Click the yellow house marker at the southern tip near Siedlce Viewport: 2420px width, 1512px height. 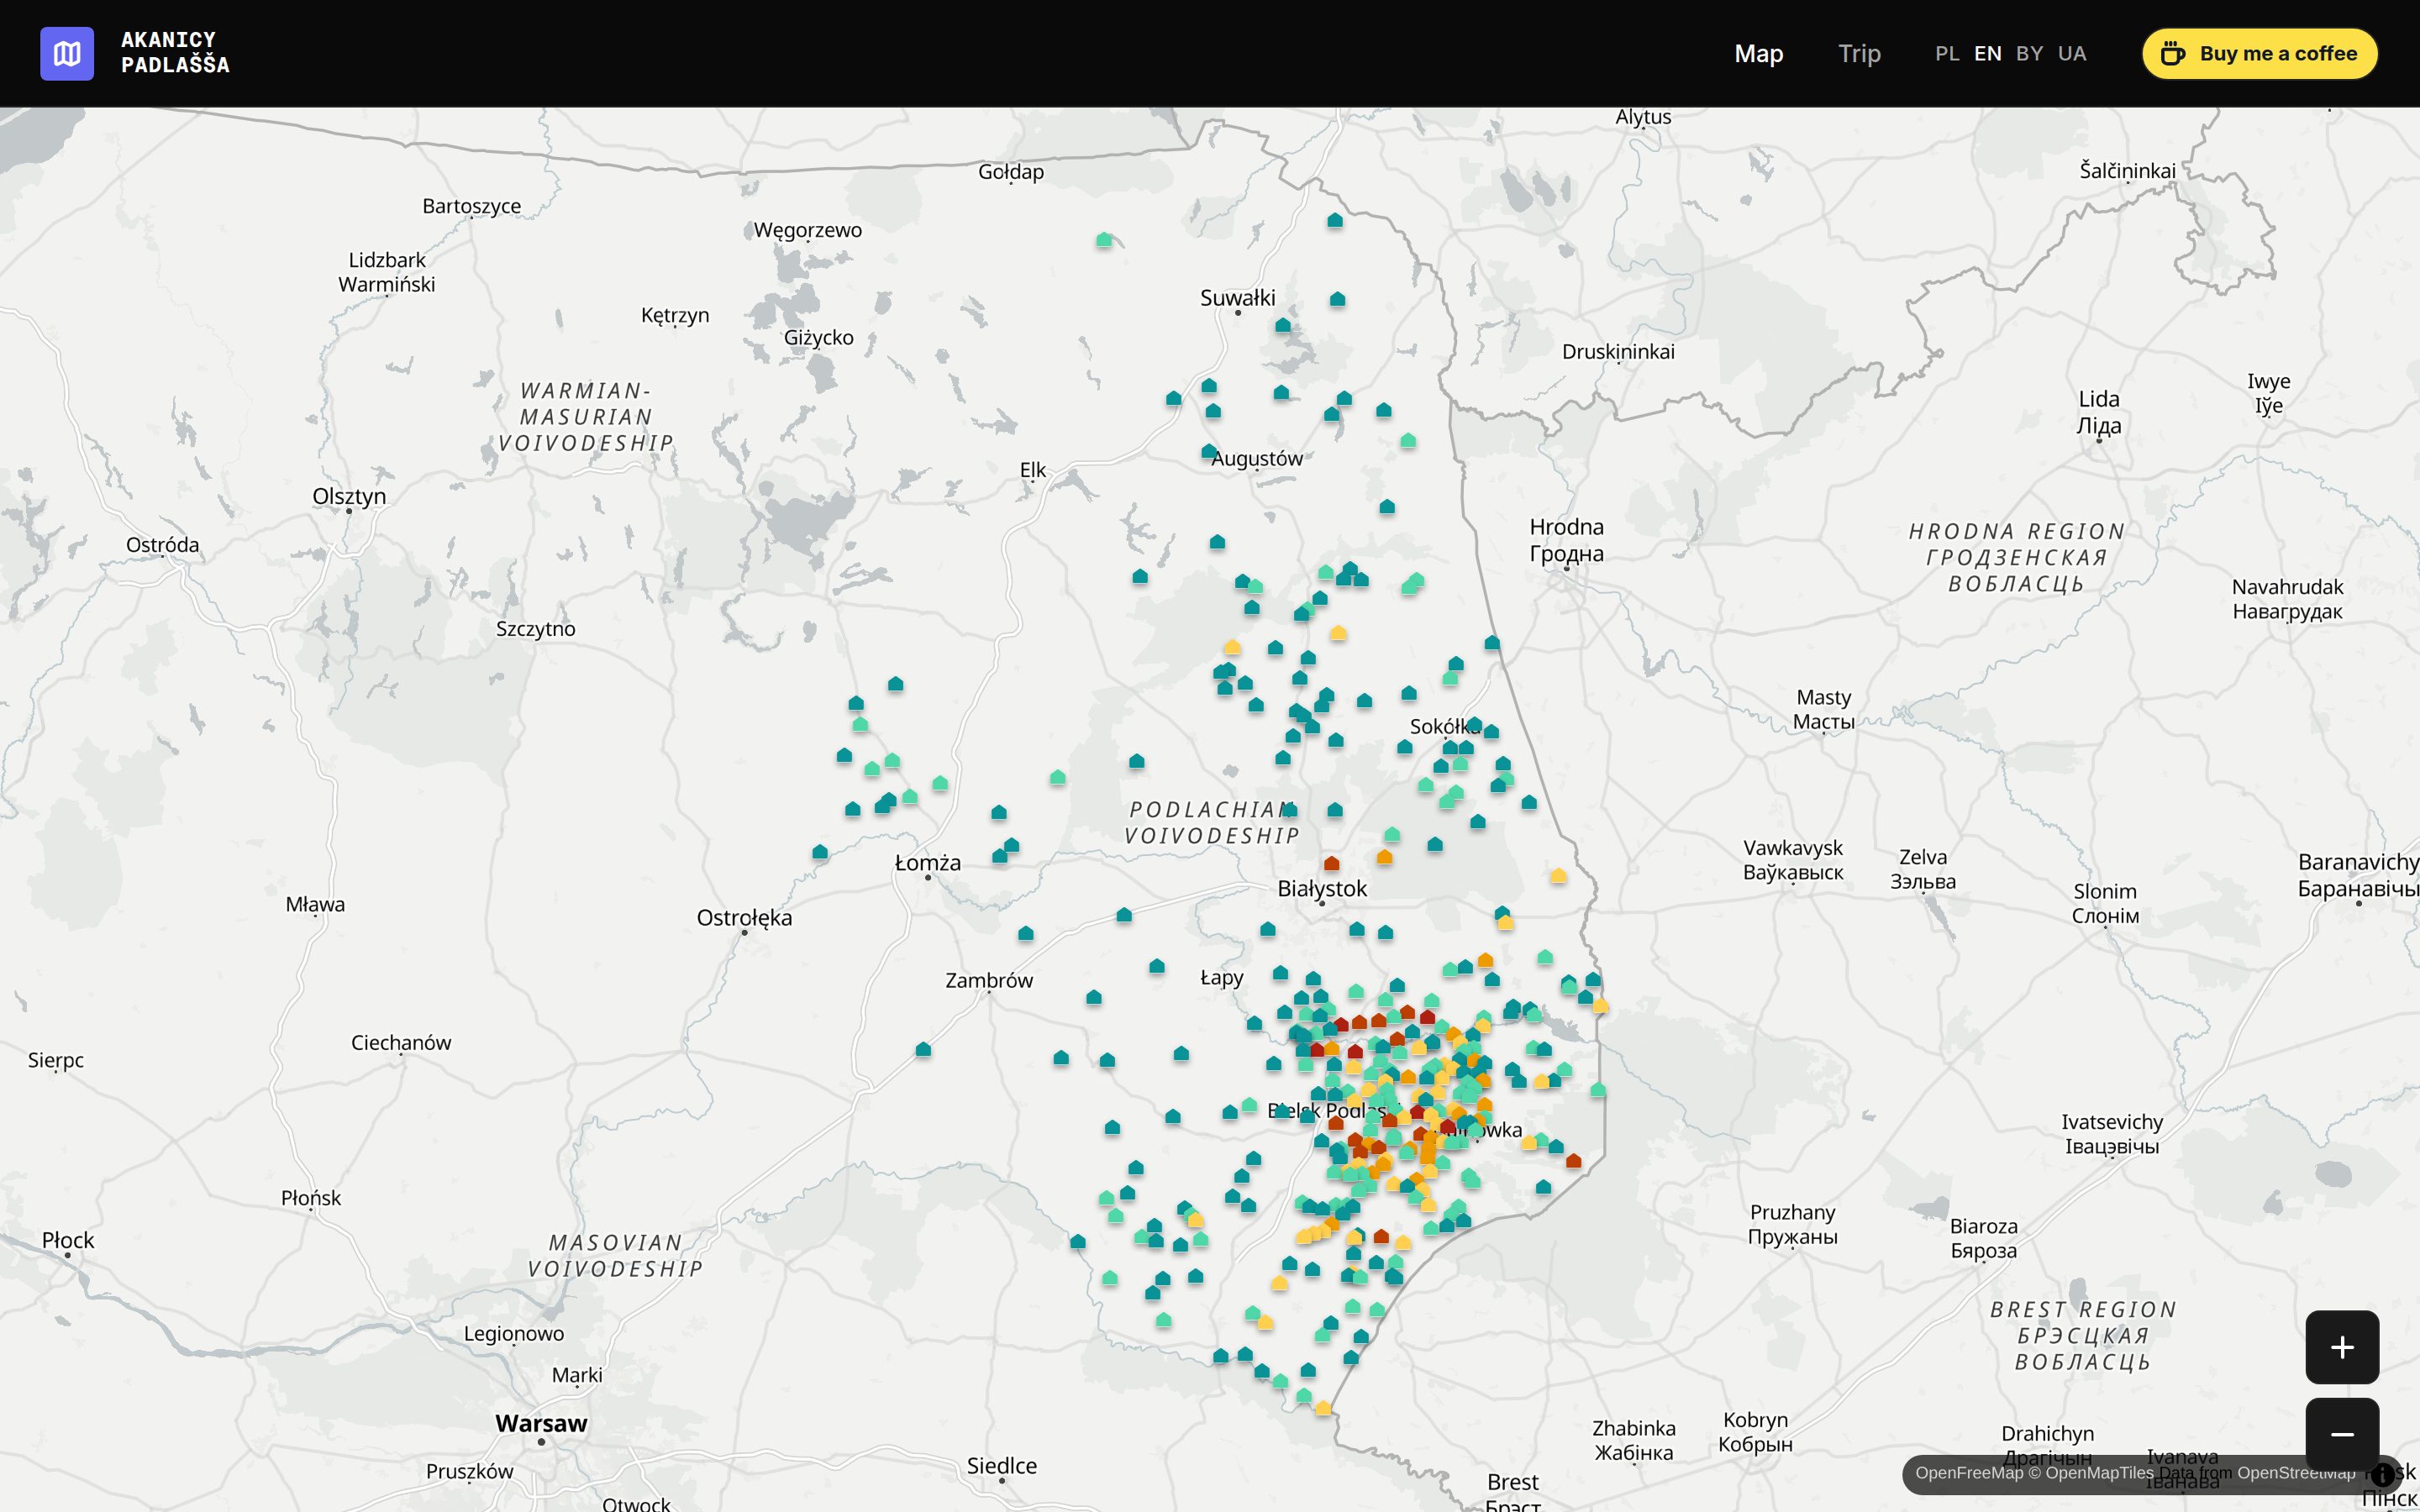pyautogui.click(x=1323, y=1408)
